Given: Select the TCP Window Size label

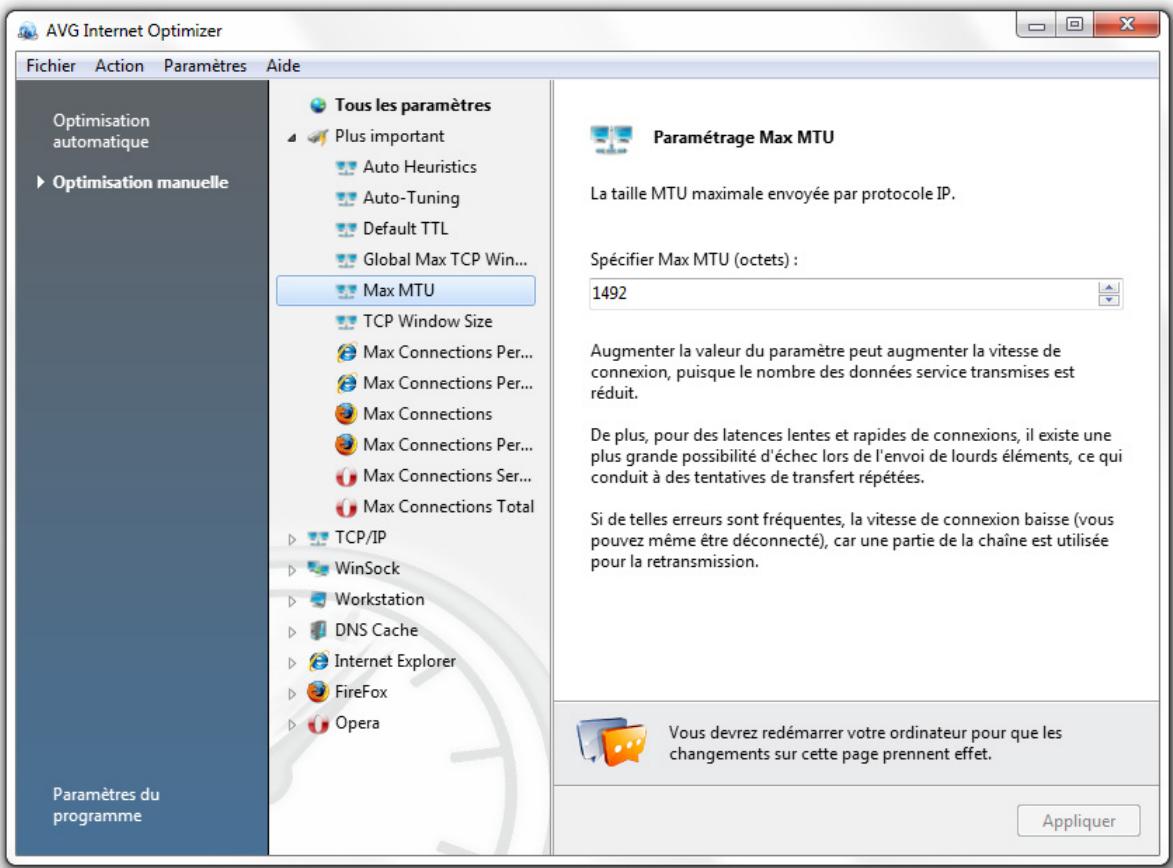Looking at the screenshot, I should tap(428, 321).
